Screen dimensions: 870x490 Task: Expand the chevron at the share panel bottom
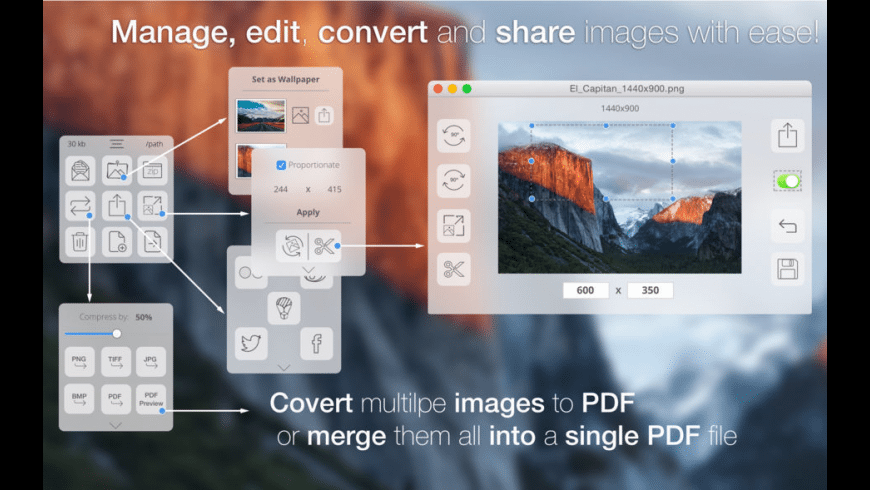[x=284, y=367]
